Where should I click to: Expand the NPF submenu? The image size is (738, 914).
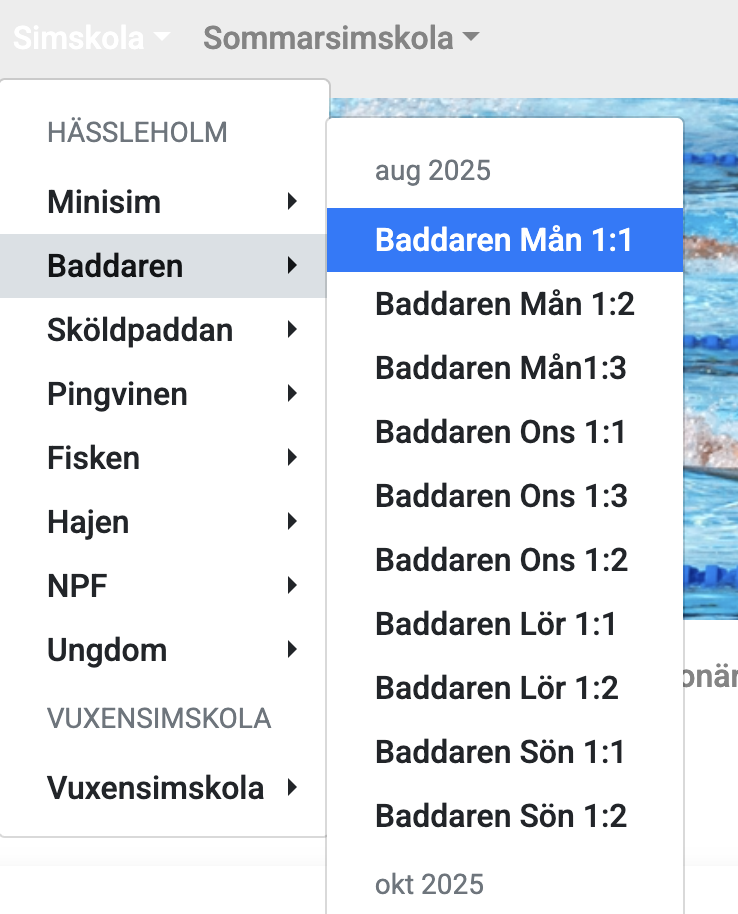[x=165, y=586]
